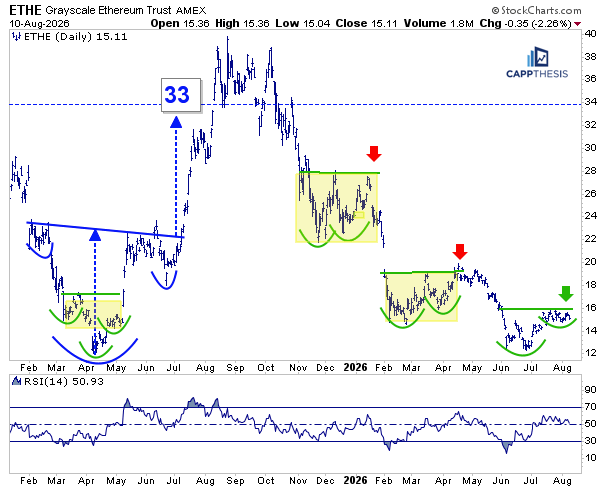The height and width of the screenshot is (488, 603).
Task: Click the 2026 year label under RSI panel
Action: 356,481
